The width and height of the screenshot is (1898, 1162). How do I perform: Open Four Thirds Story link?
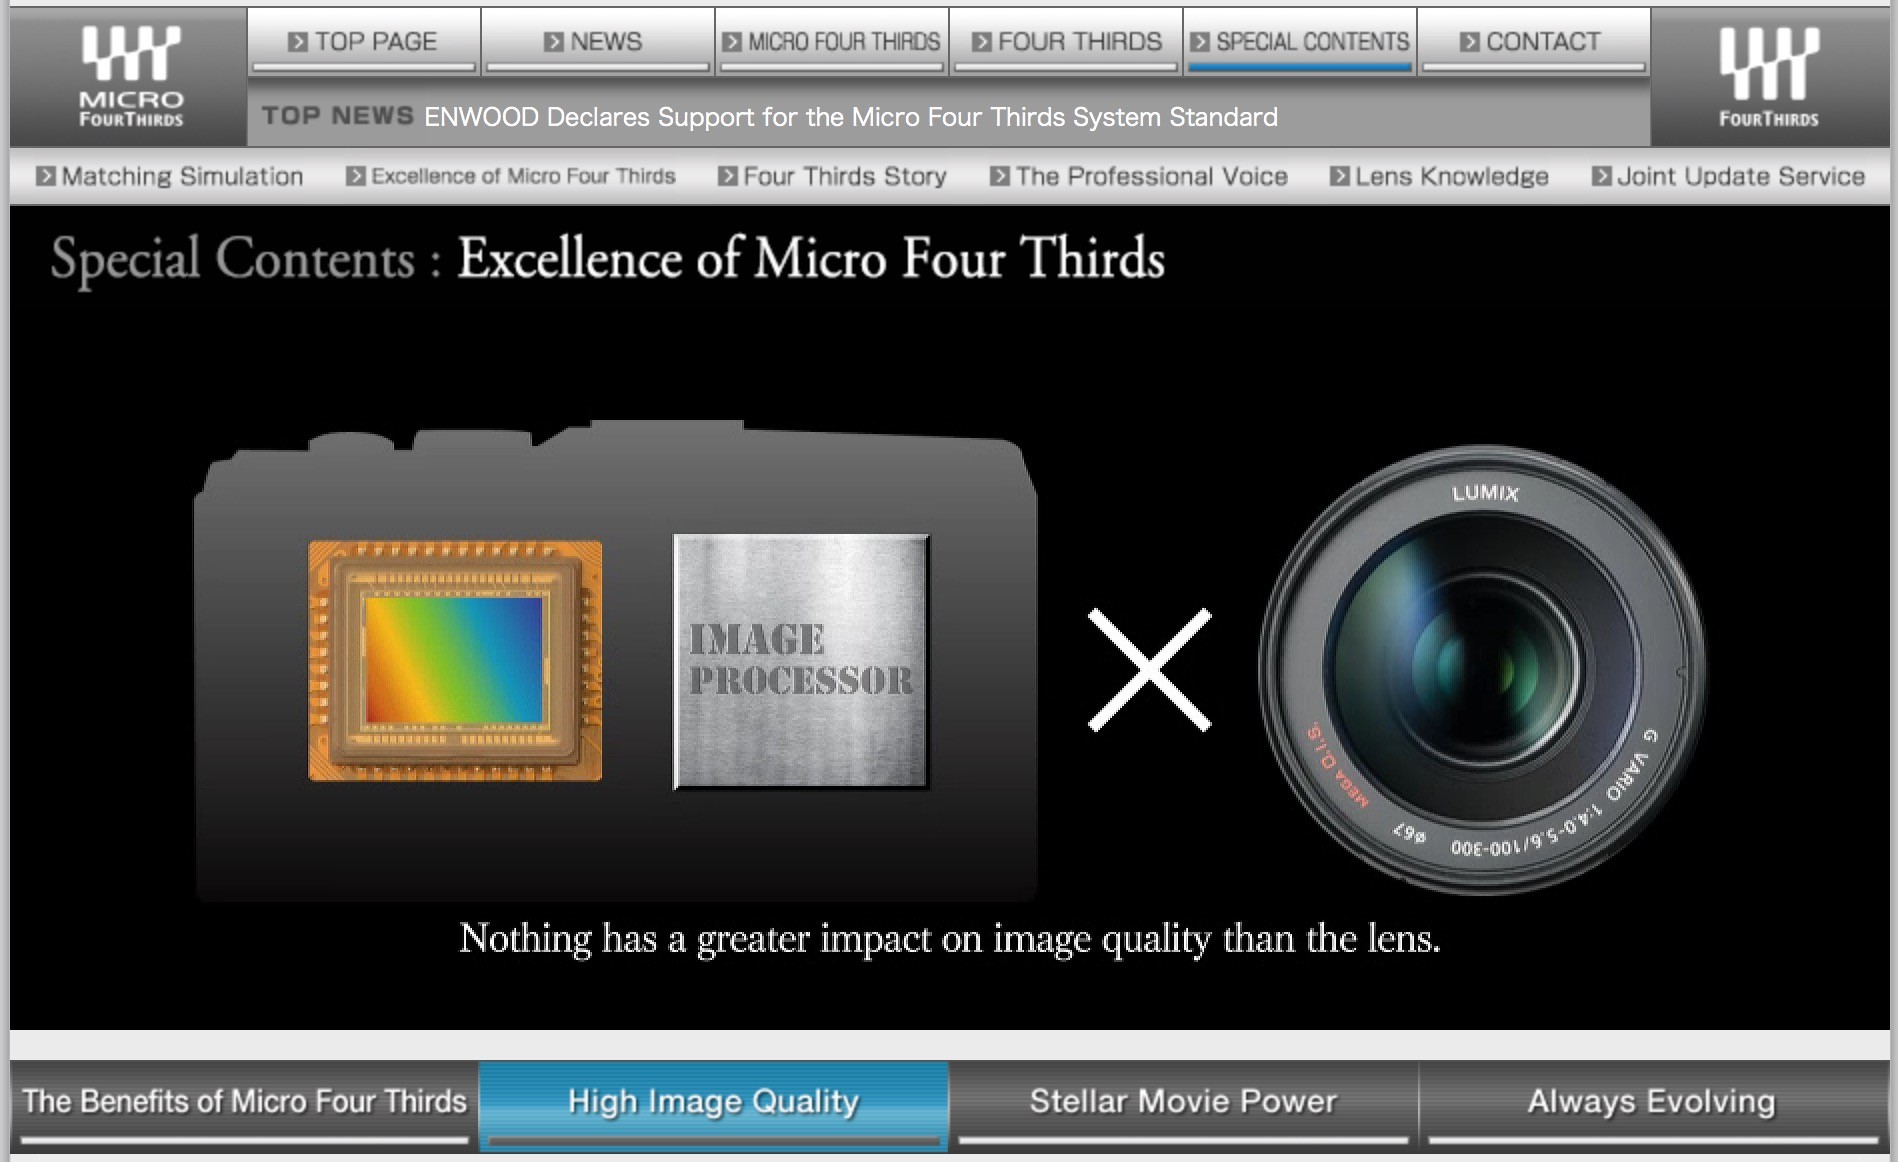[x=833, y=177]
